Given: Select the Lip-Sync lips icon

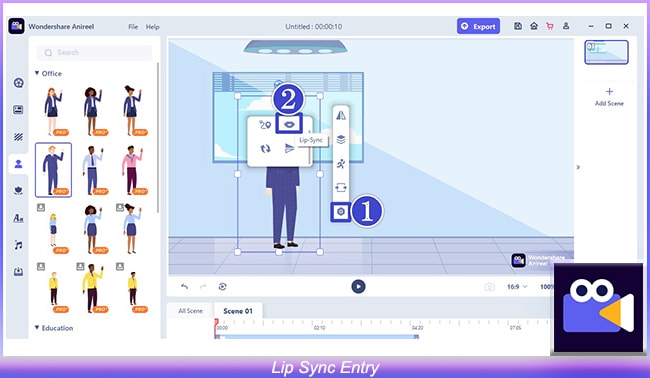Looking at the screenshot, I should tap(289, 124).
